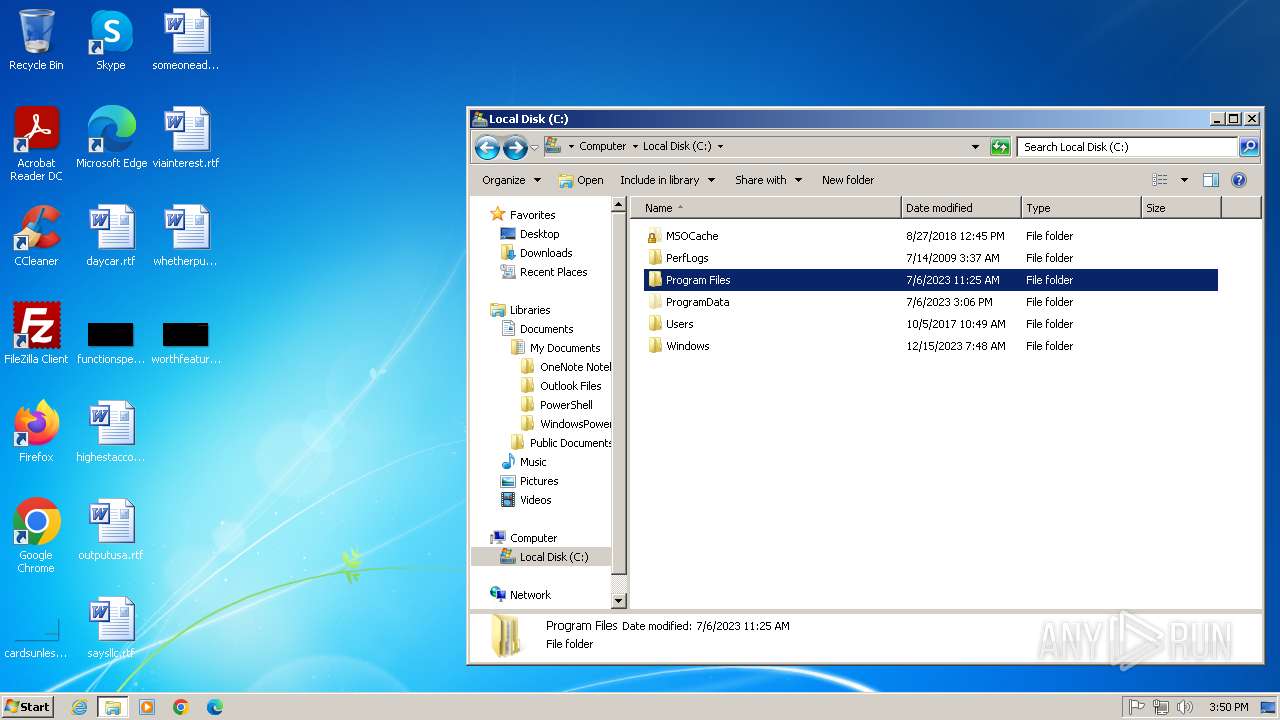Select the Microsoft Edge desktop shortcut

pyautogui.click(x=111, y=138)
